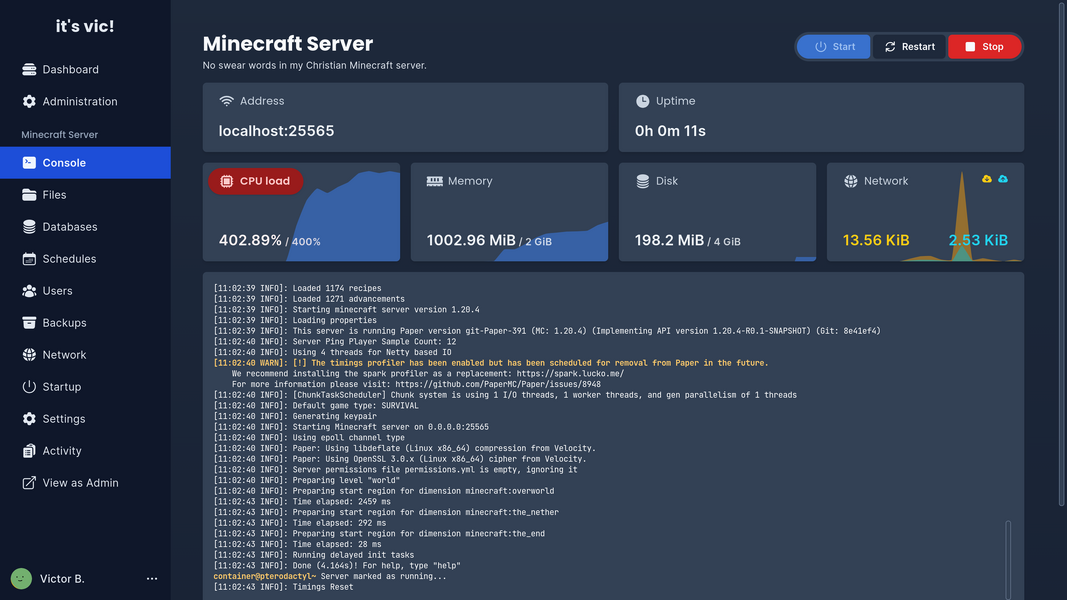Open the Settings menu item
1067x600 pixels.
click(x=63, y=419)
